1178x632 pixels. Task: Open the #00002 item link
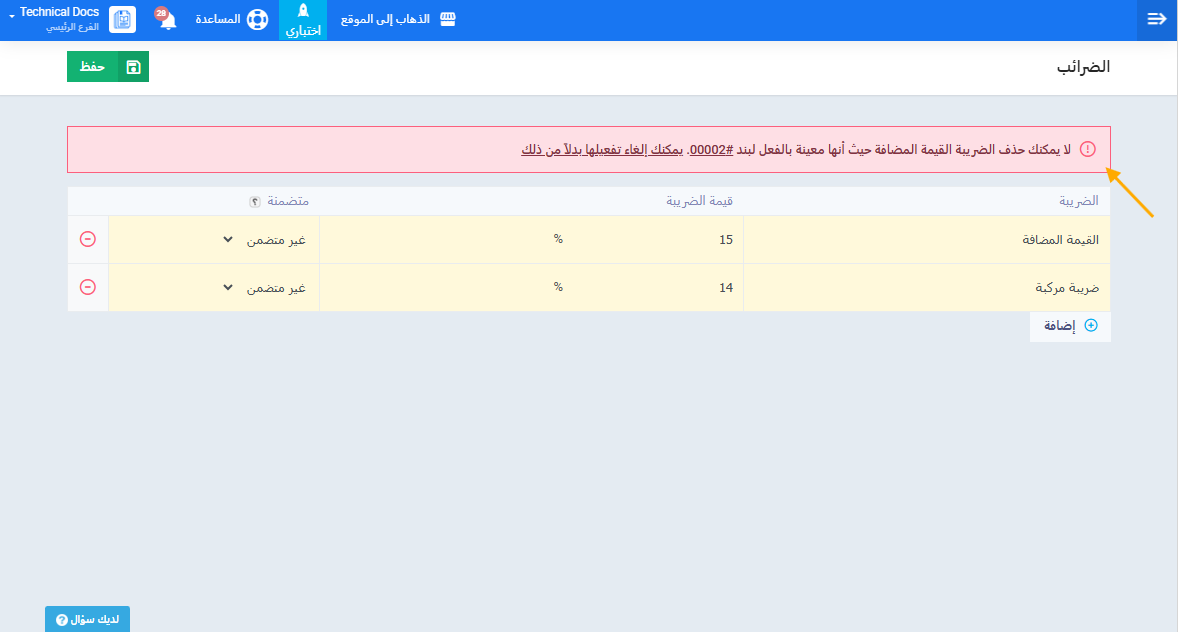(711, 150)
